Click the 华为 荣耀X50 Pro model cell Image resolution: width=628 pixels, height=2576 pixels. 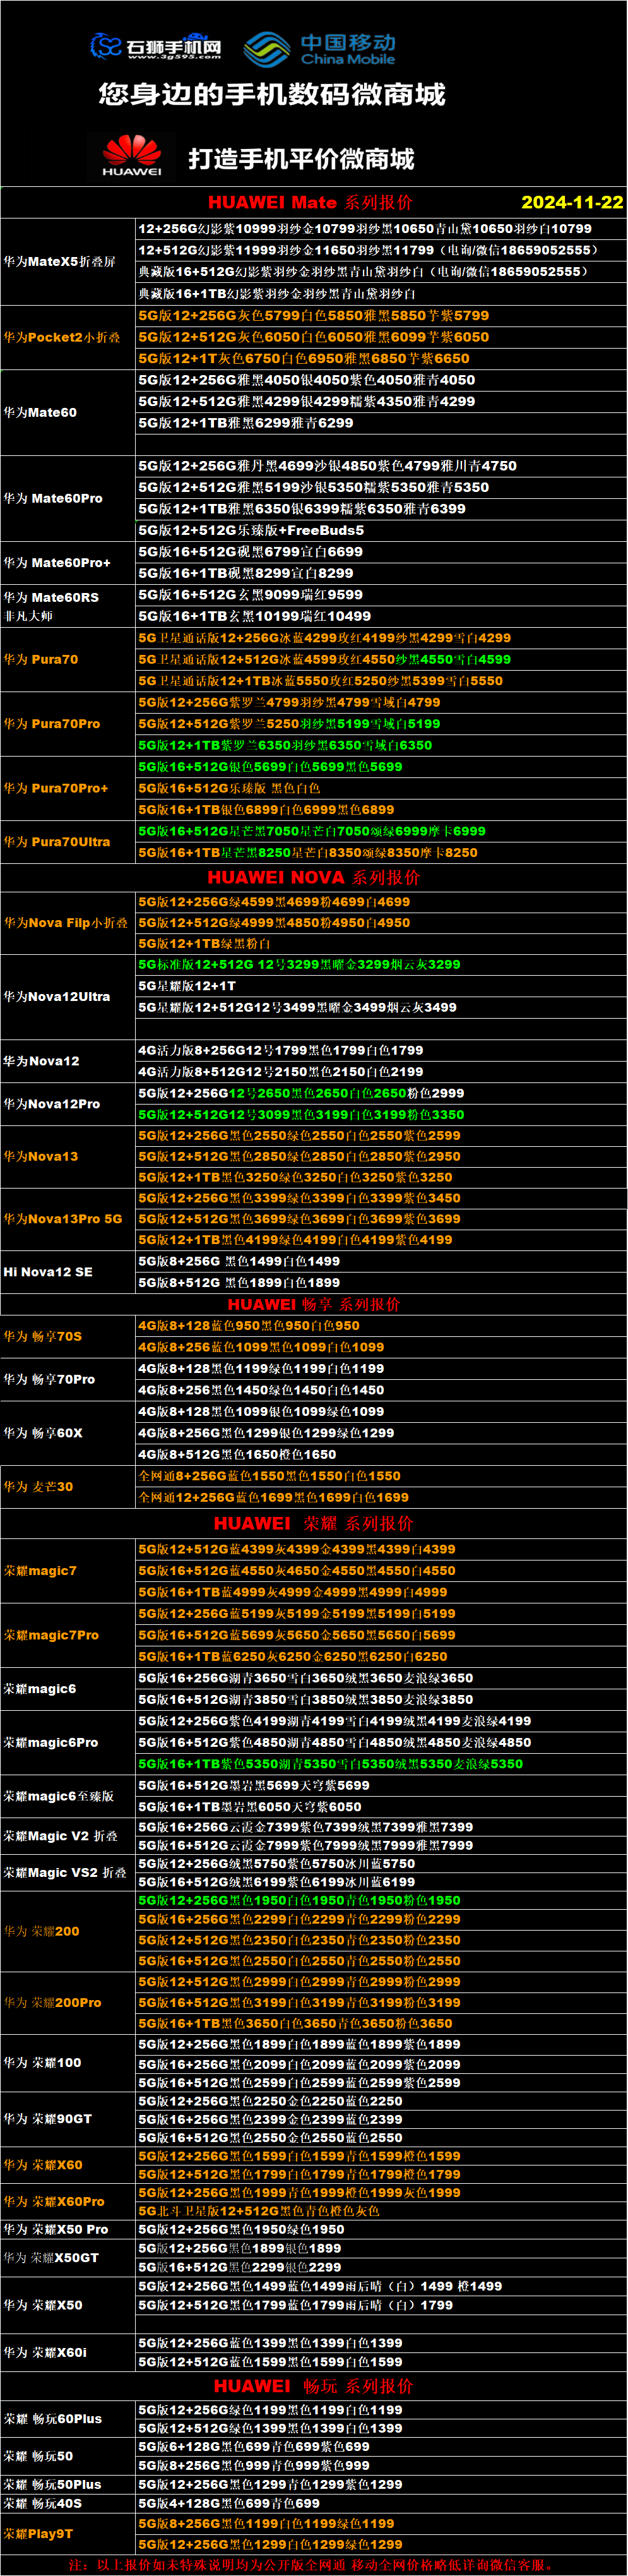pos(67,2229)
